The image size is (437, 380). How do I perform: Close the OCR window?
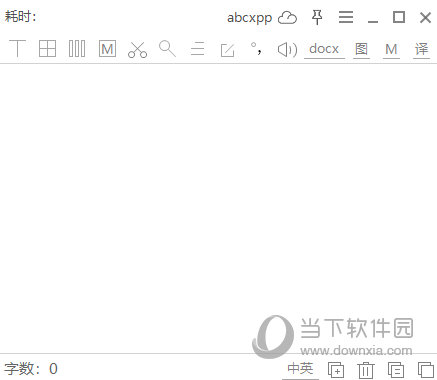425,17
